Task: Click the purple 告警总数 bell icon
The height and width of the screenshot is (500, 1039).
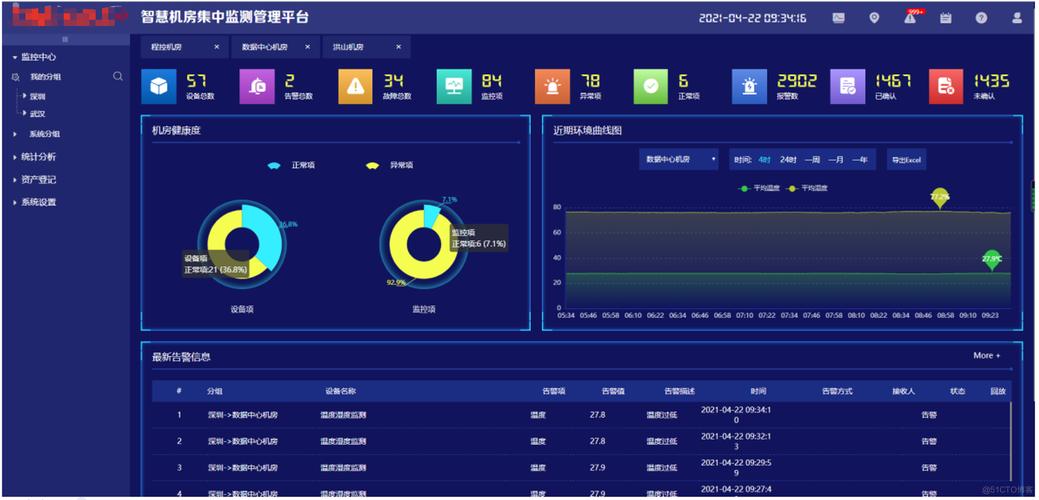Action: tap(257, 87)
